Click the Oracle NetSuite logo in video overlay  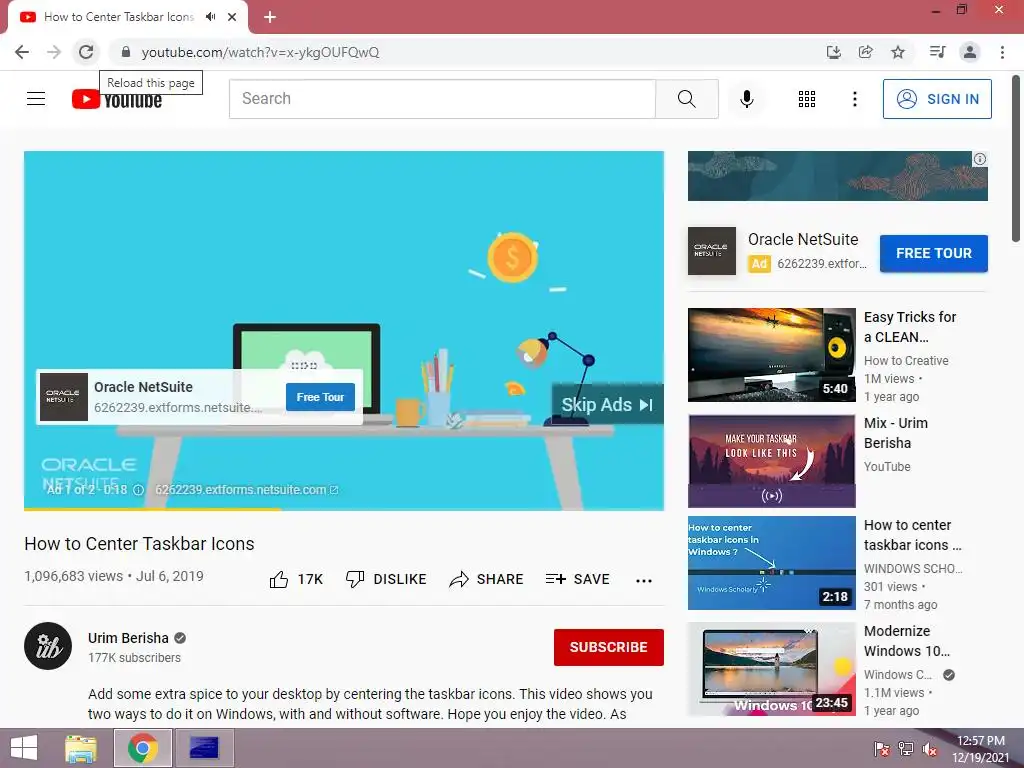63,397
